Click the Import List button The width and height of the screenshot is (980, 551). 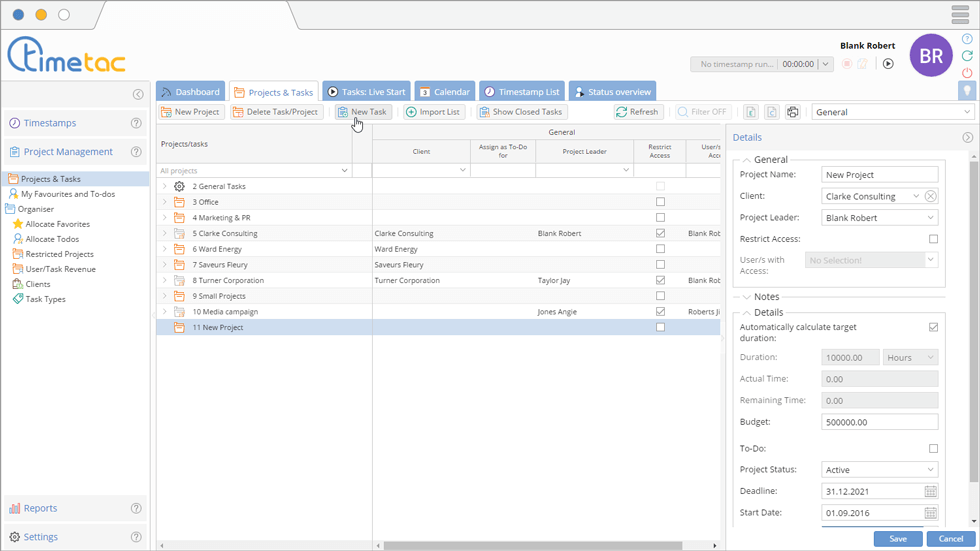[433, 112]
